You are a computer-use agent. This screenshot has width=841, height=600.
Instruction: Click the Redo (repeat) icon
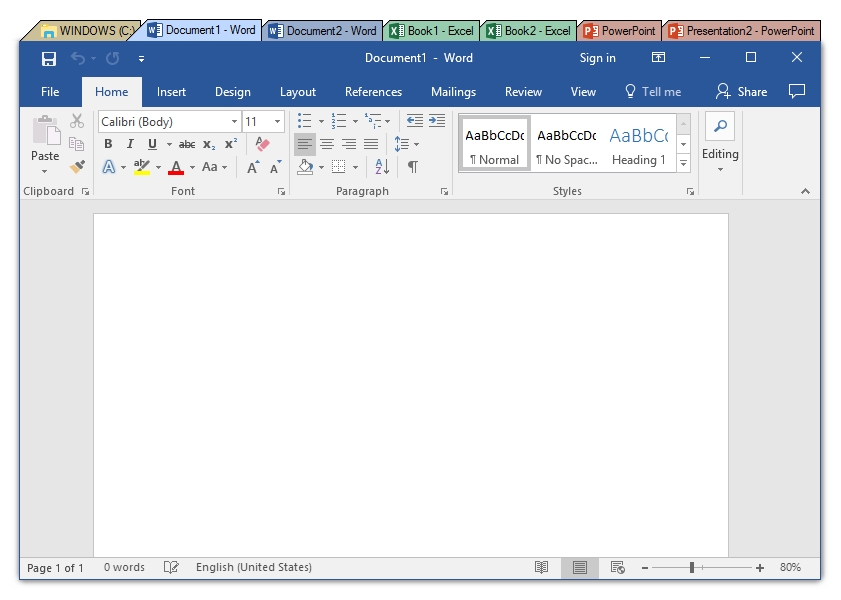point(113,58)
